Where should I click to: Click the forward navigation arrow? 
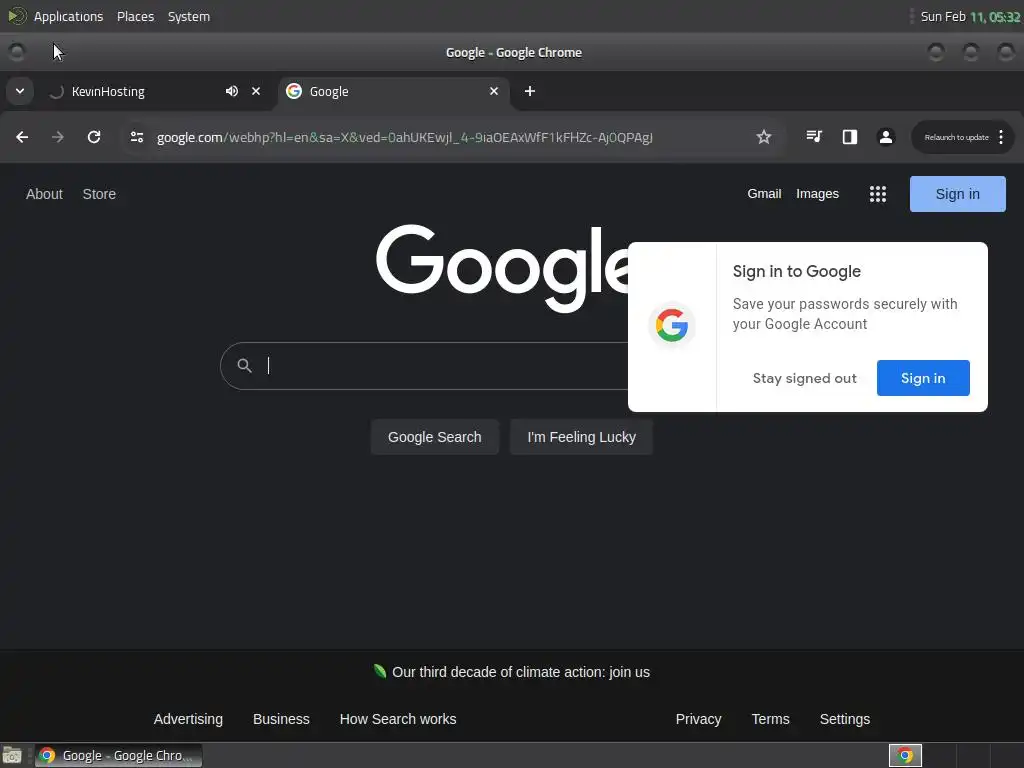coord(58,137)
